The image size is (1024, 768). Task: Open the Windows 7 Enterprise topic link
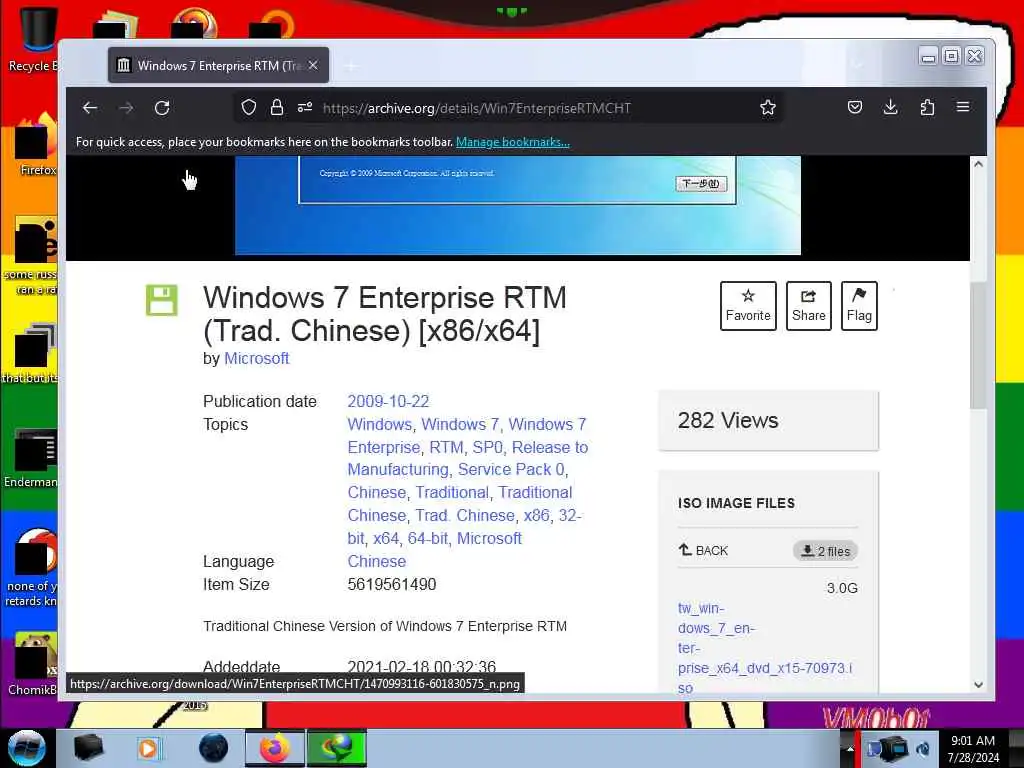pos(467,436)
